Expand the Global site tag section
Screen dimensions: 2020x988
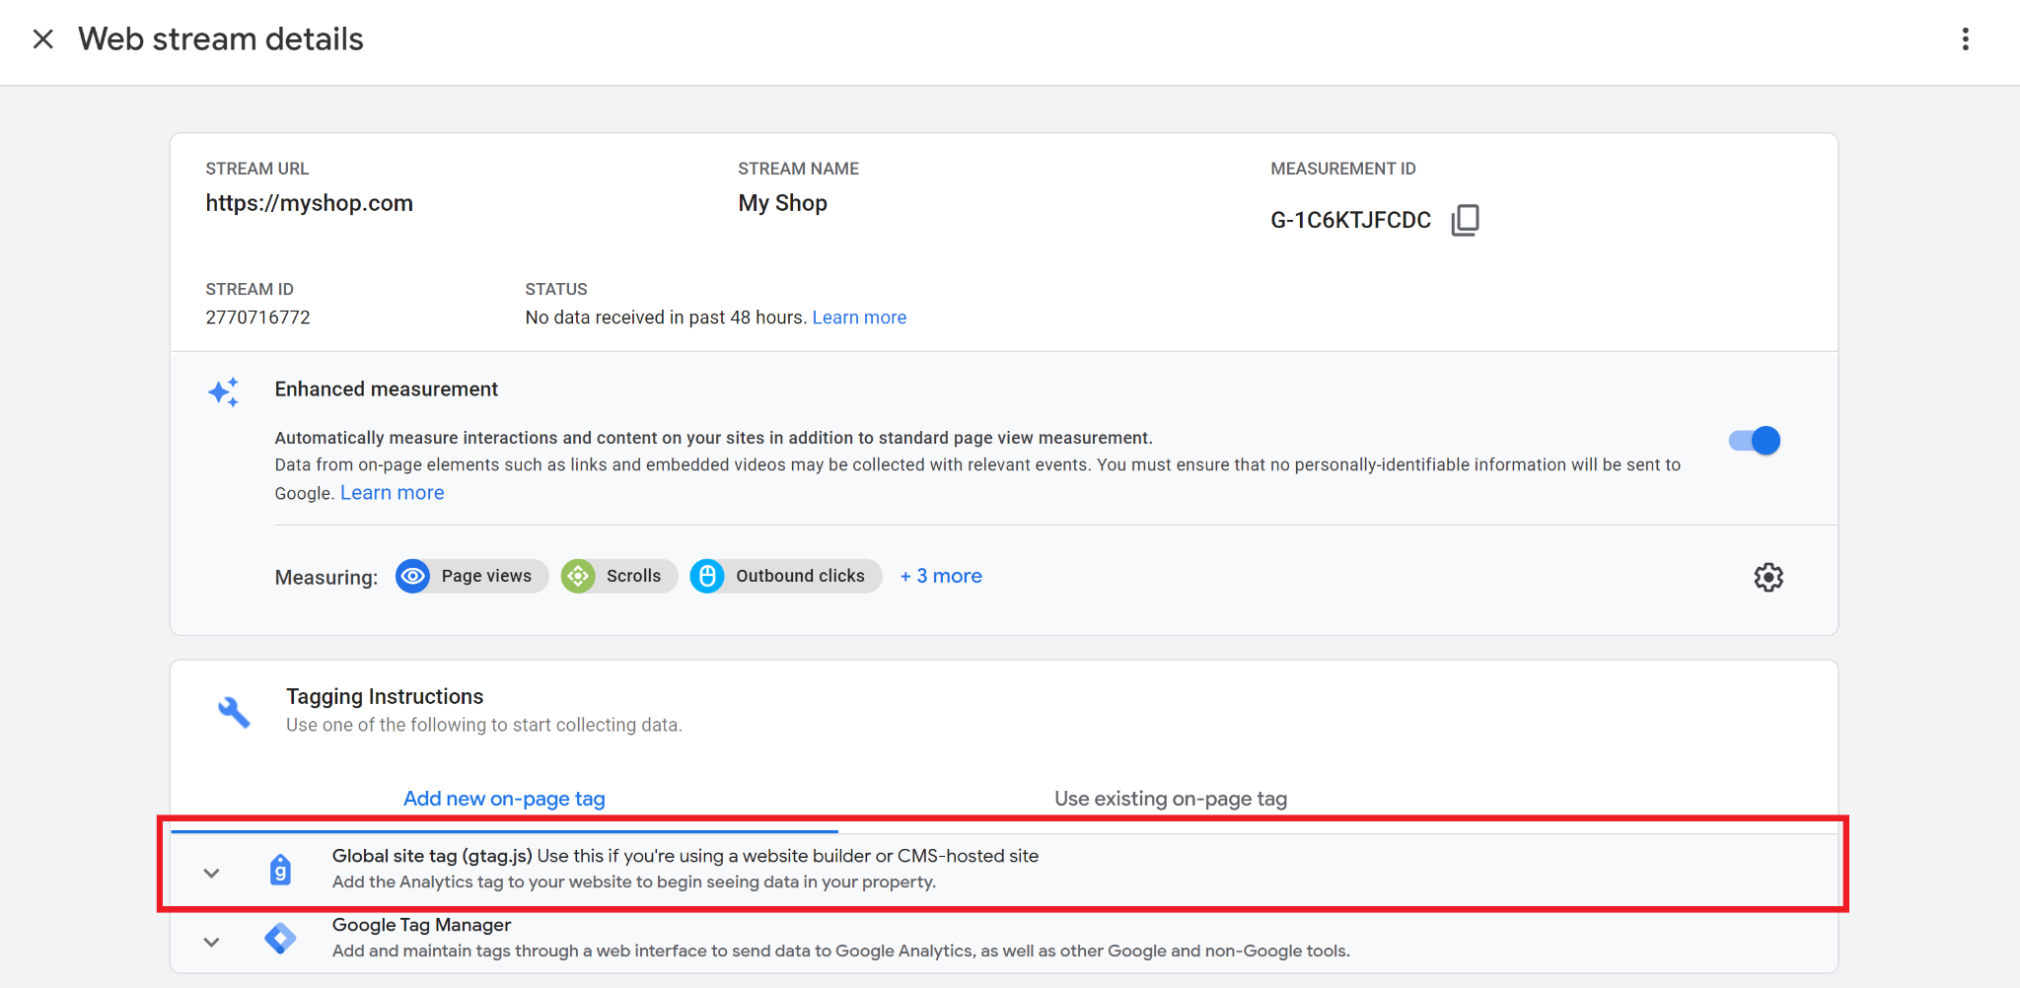(x=211, y=873)
